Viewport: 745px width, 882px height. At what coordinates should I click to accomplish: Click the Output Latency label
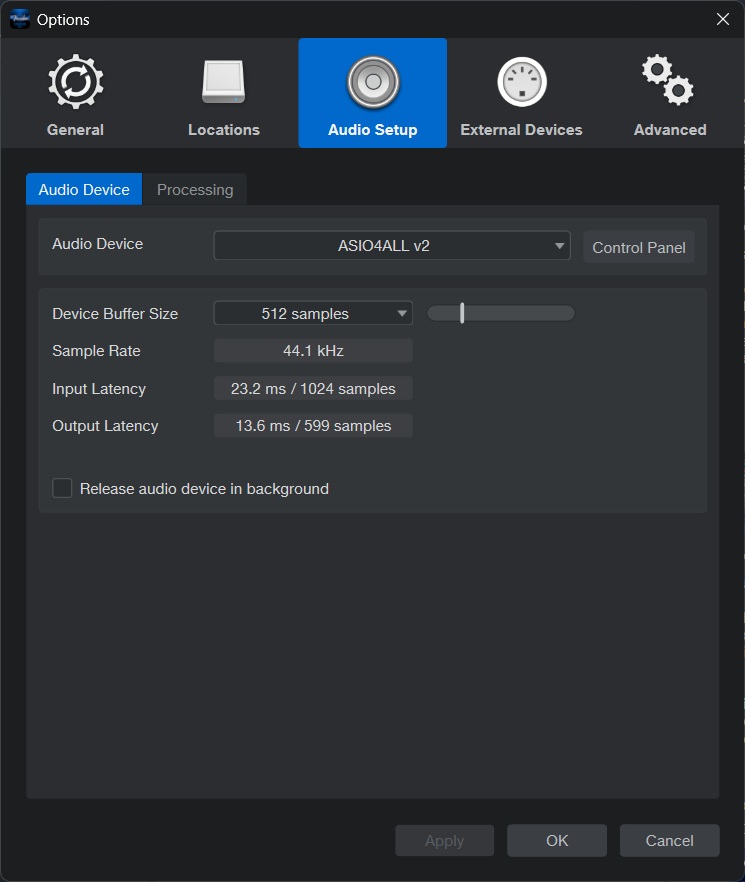tap(105, 426)
